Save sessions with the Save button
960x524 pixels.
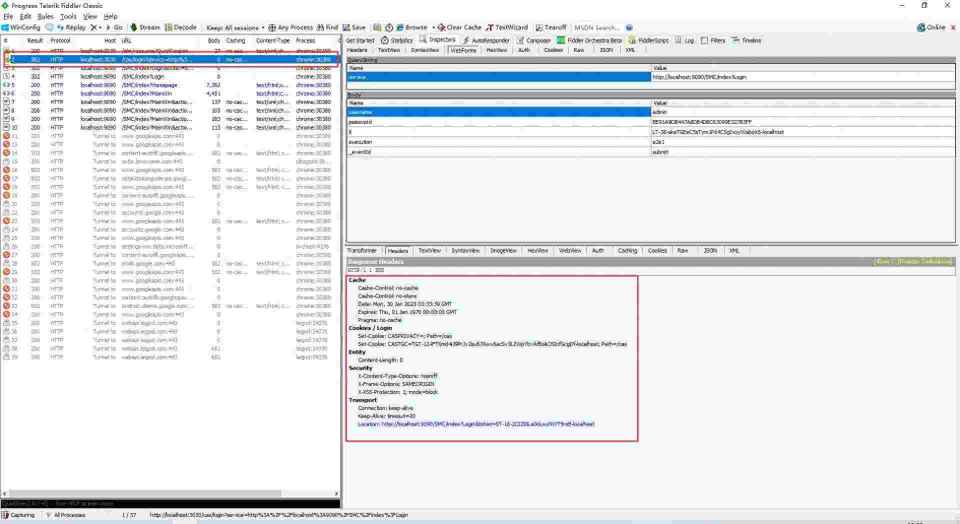(354, 28)
